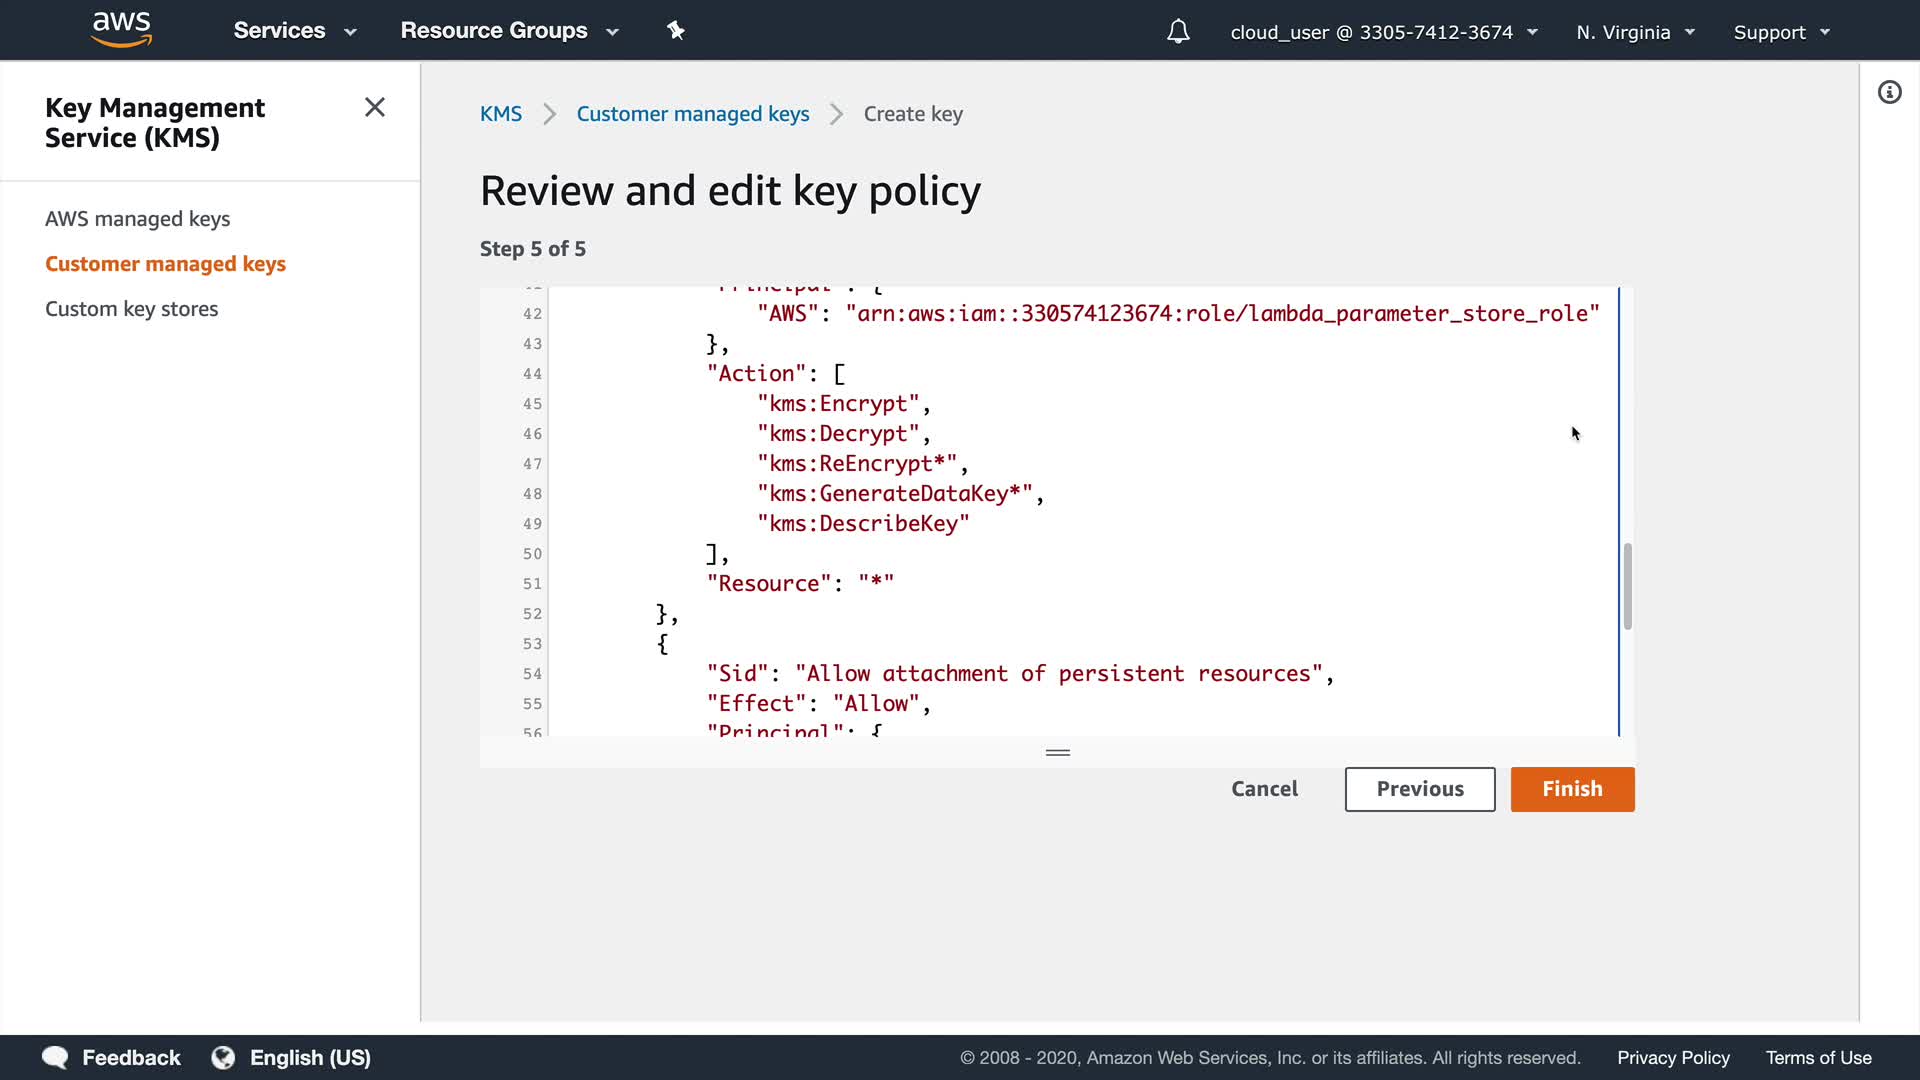Close the KMS sidebar panel
Image resolution: width=1920 pixels, height=1080 pixels.
click(x=375, y=107)
